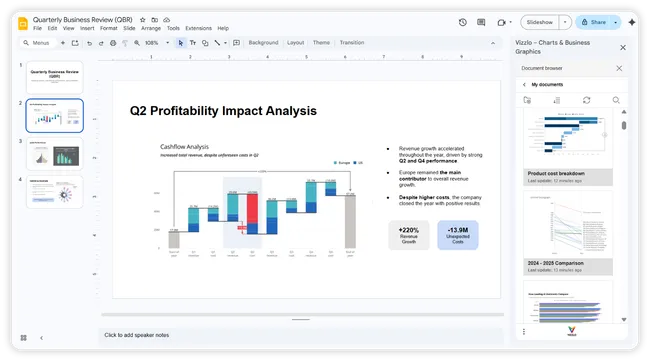Click the Layout button
Screen dimensions: 650x361
pyautogui.click(x=296, y=43)
